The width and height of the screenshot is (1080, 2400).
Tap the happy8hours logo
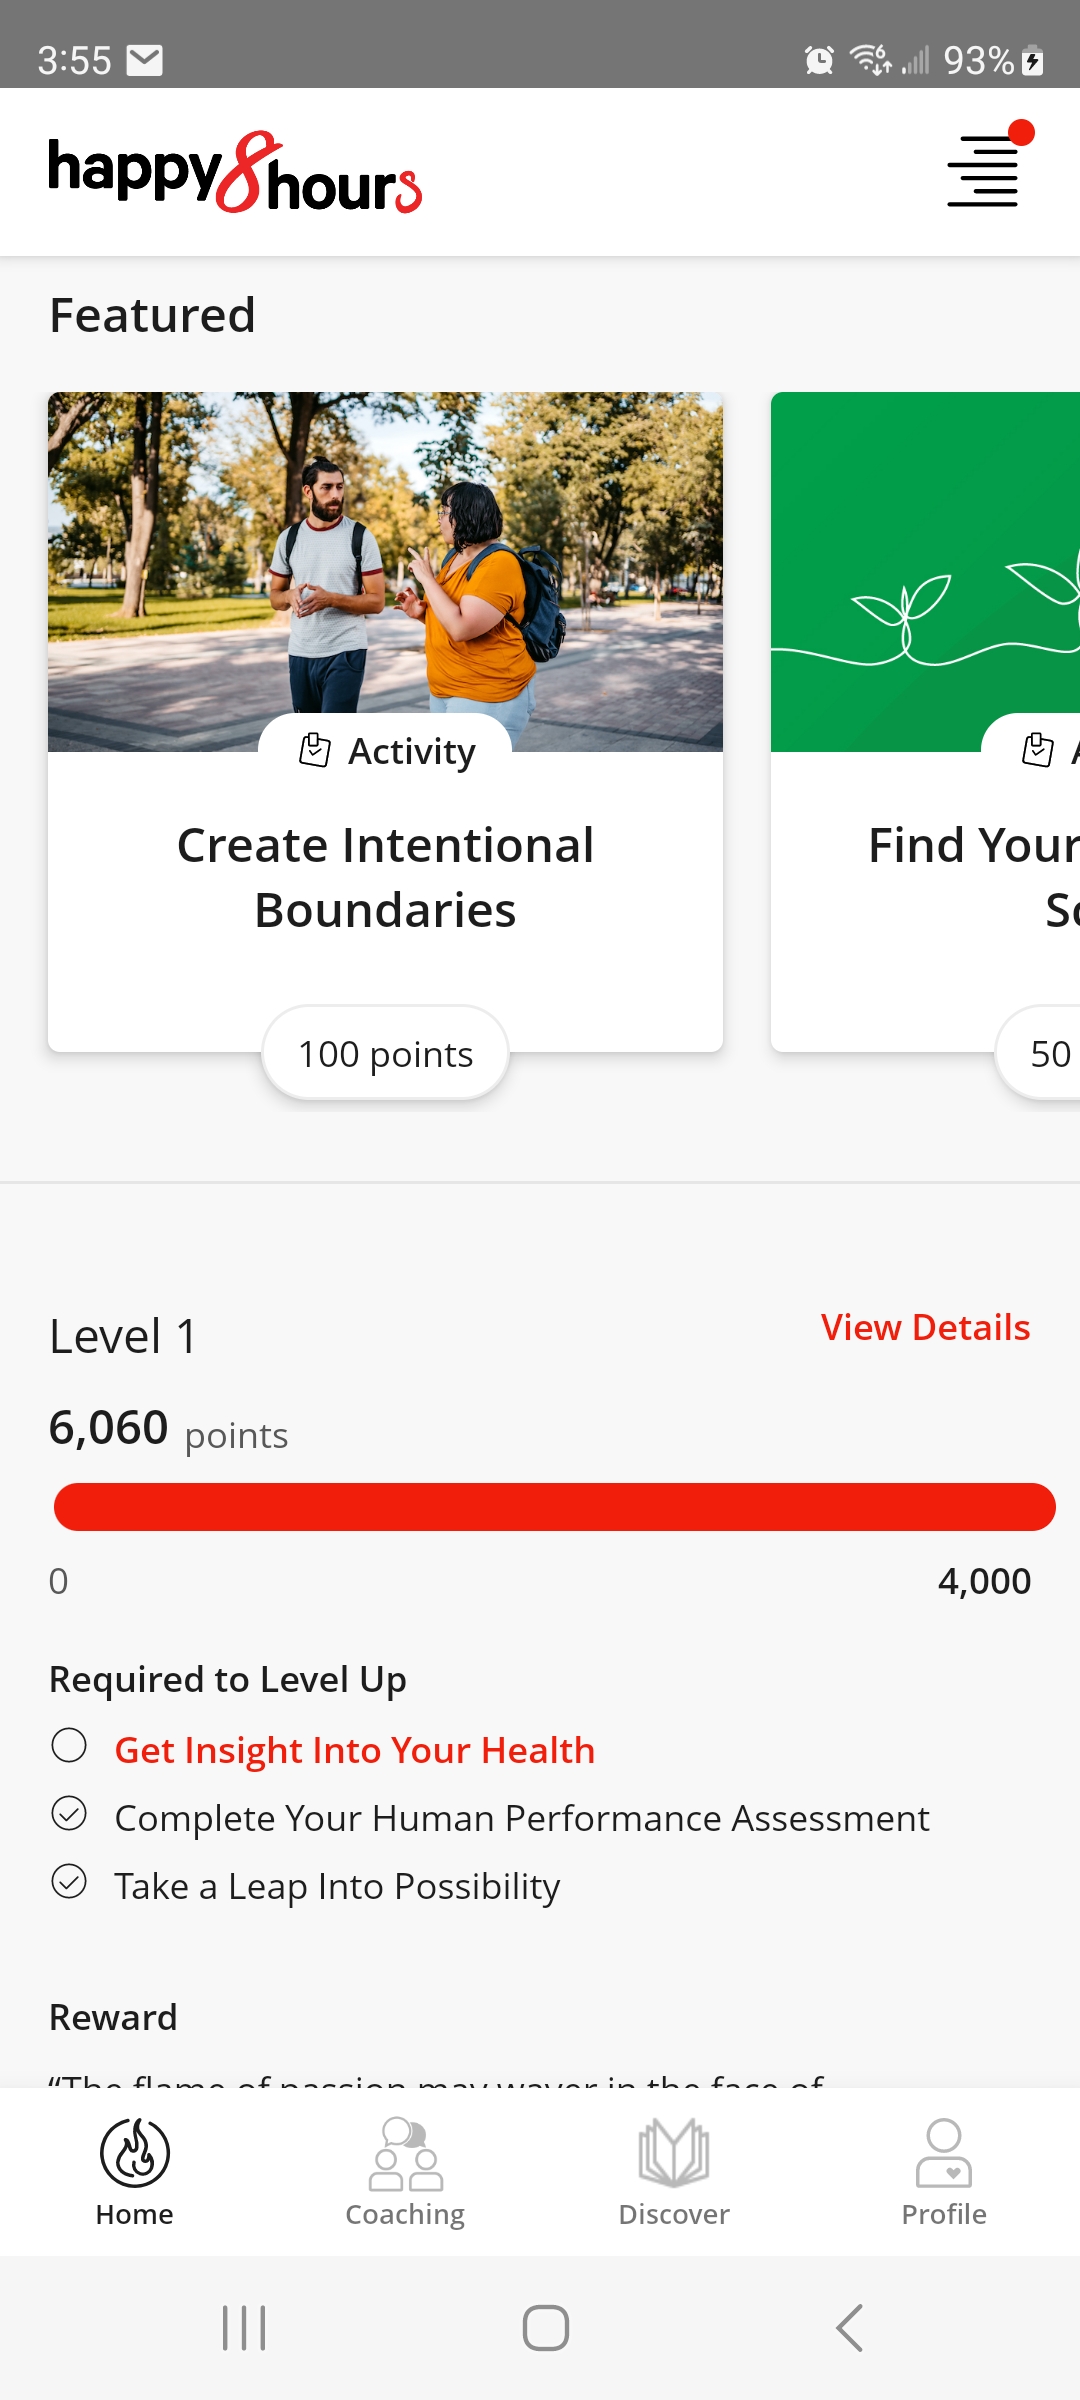pos(235,172)
